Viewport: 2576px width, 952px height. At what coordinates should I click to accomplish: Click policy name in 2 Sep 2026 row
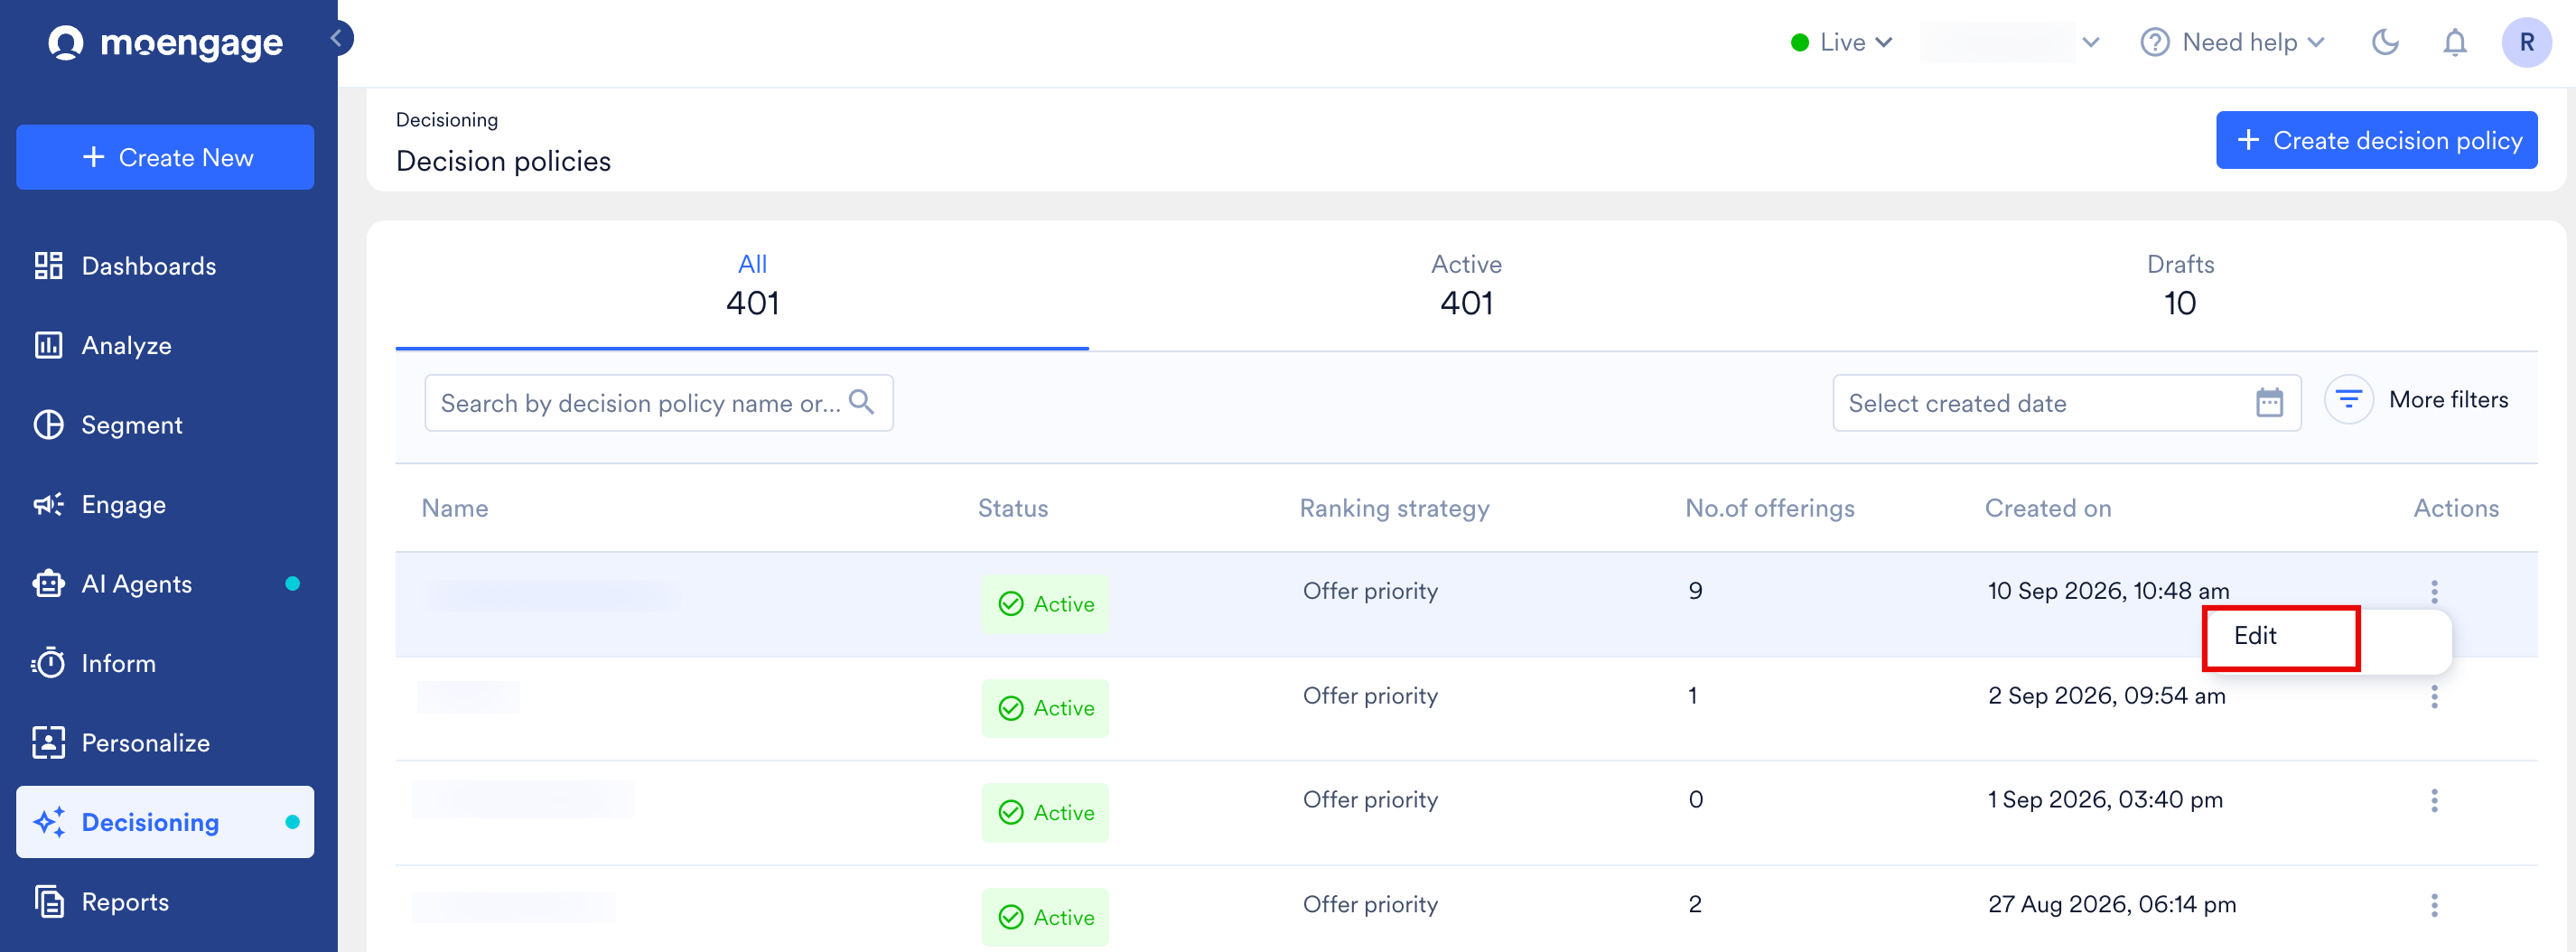click(x=468, y=696)
